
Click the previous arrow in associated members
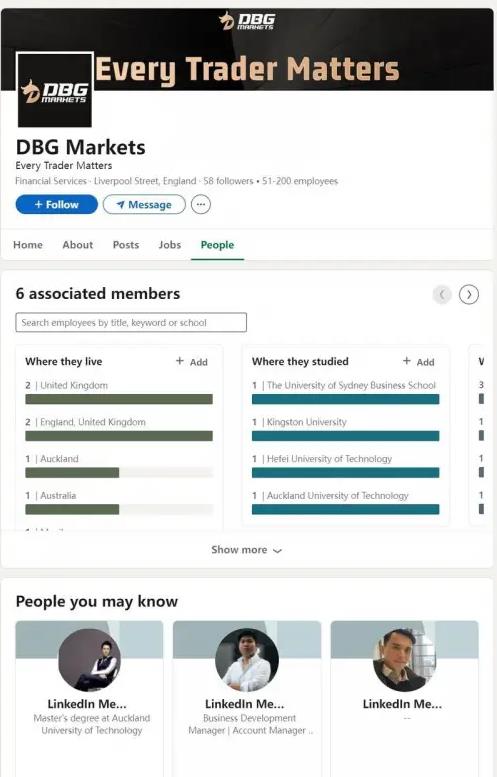point(442,294)
